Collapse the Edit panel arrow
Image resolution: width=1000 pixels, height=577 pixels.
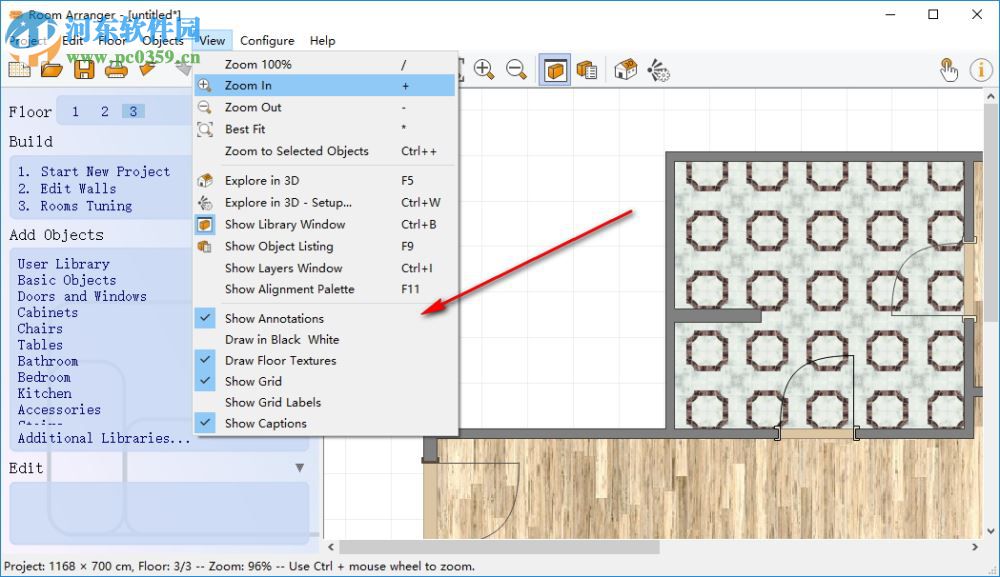tap(299, 468)
